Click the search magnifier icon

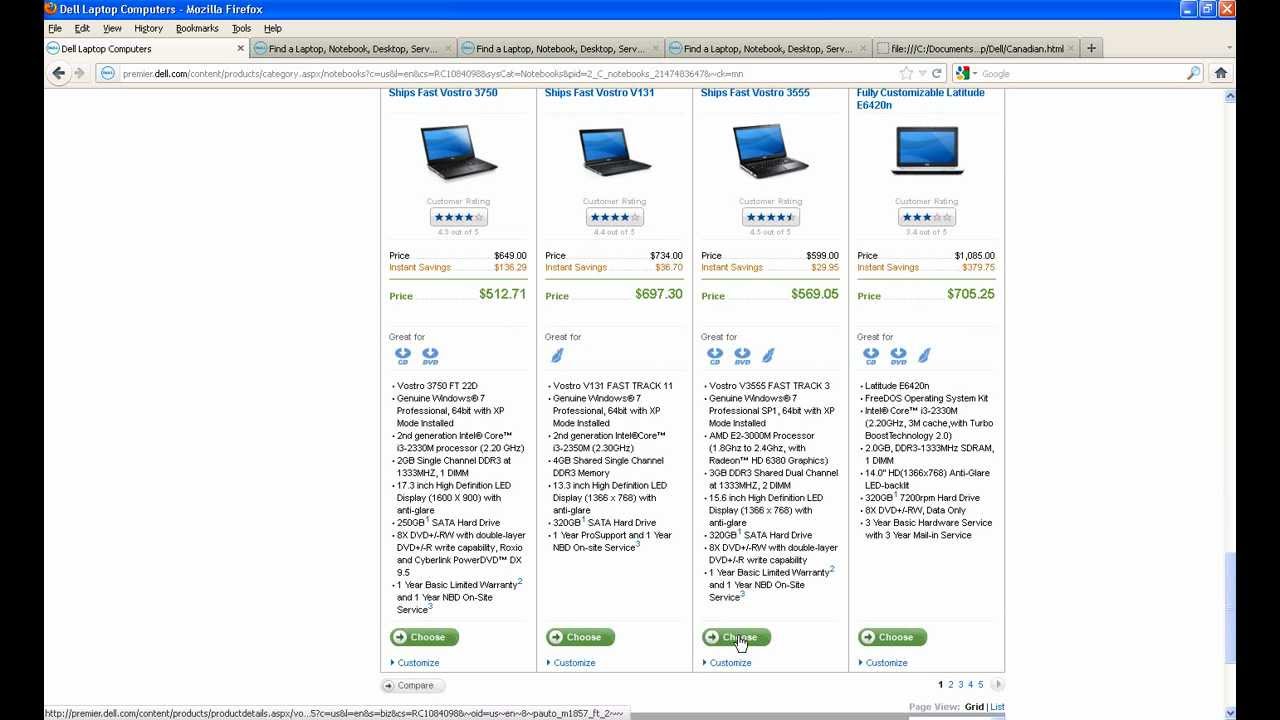pyautogui.click(x=1193, y=73)
